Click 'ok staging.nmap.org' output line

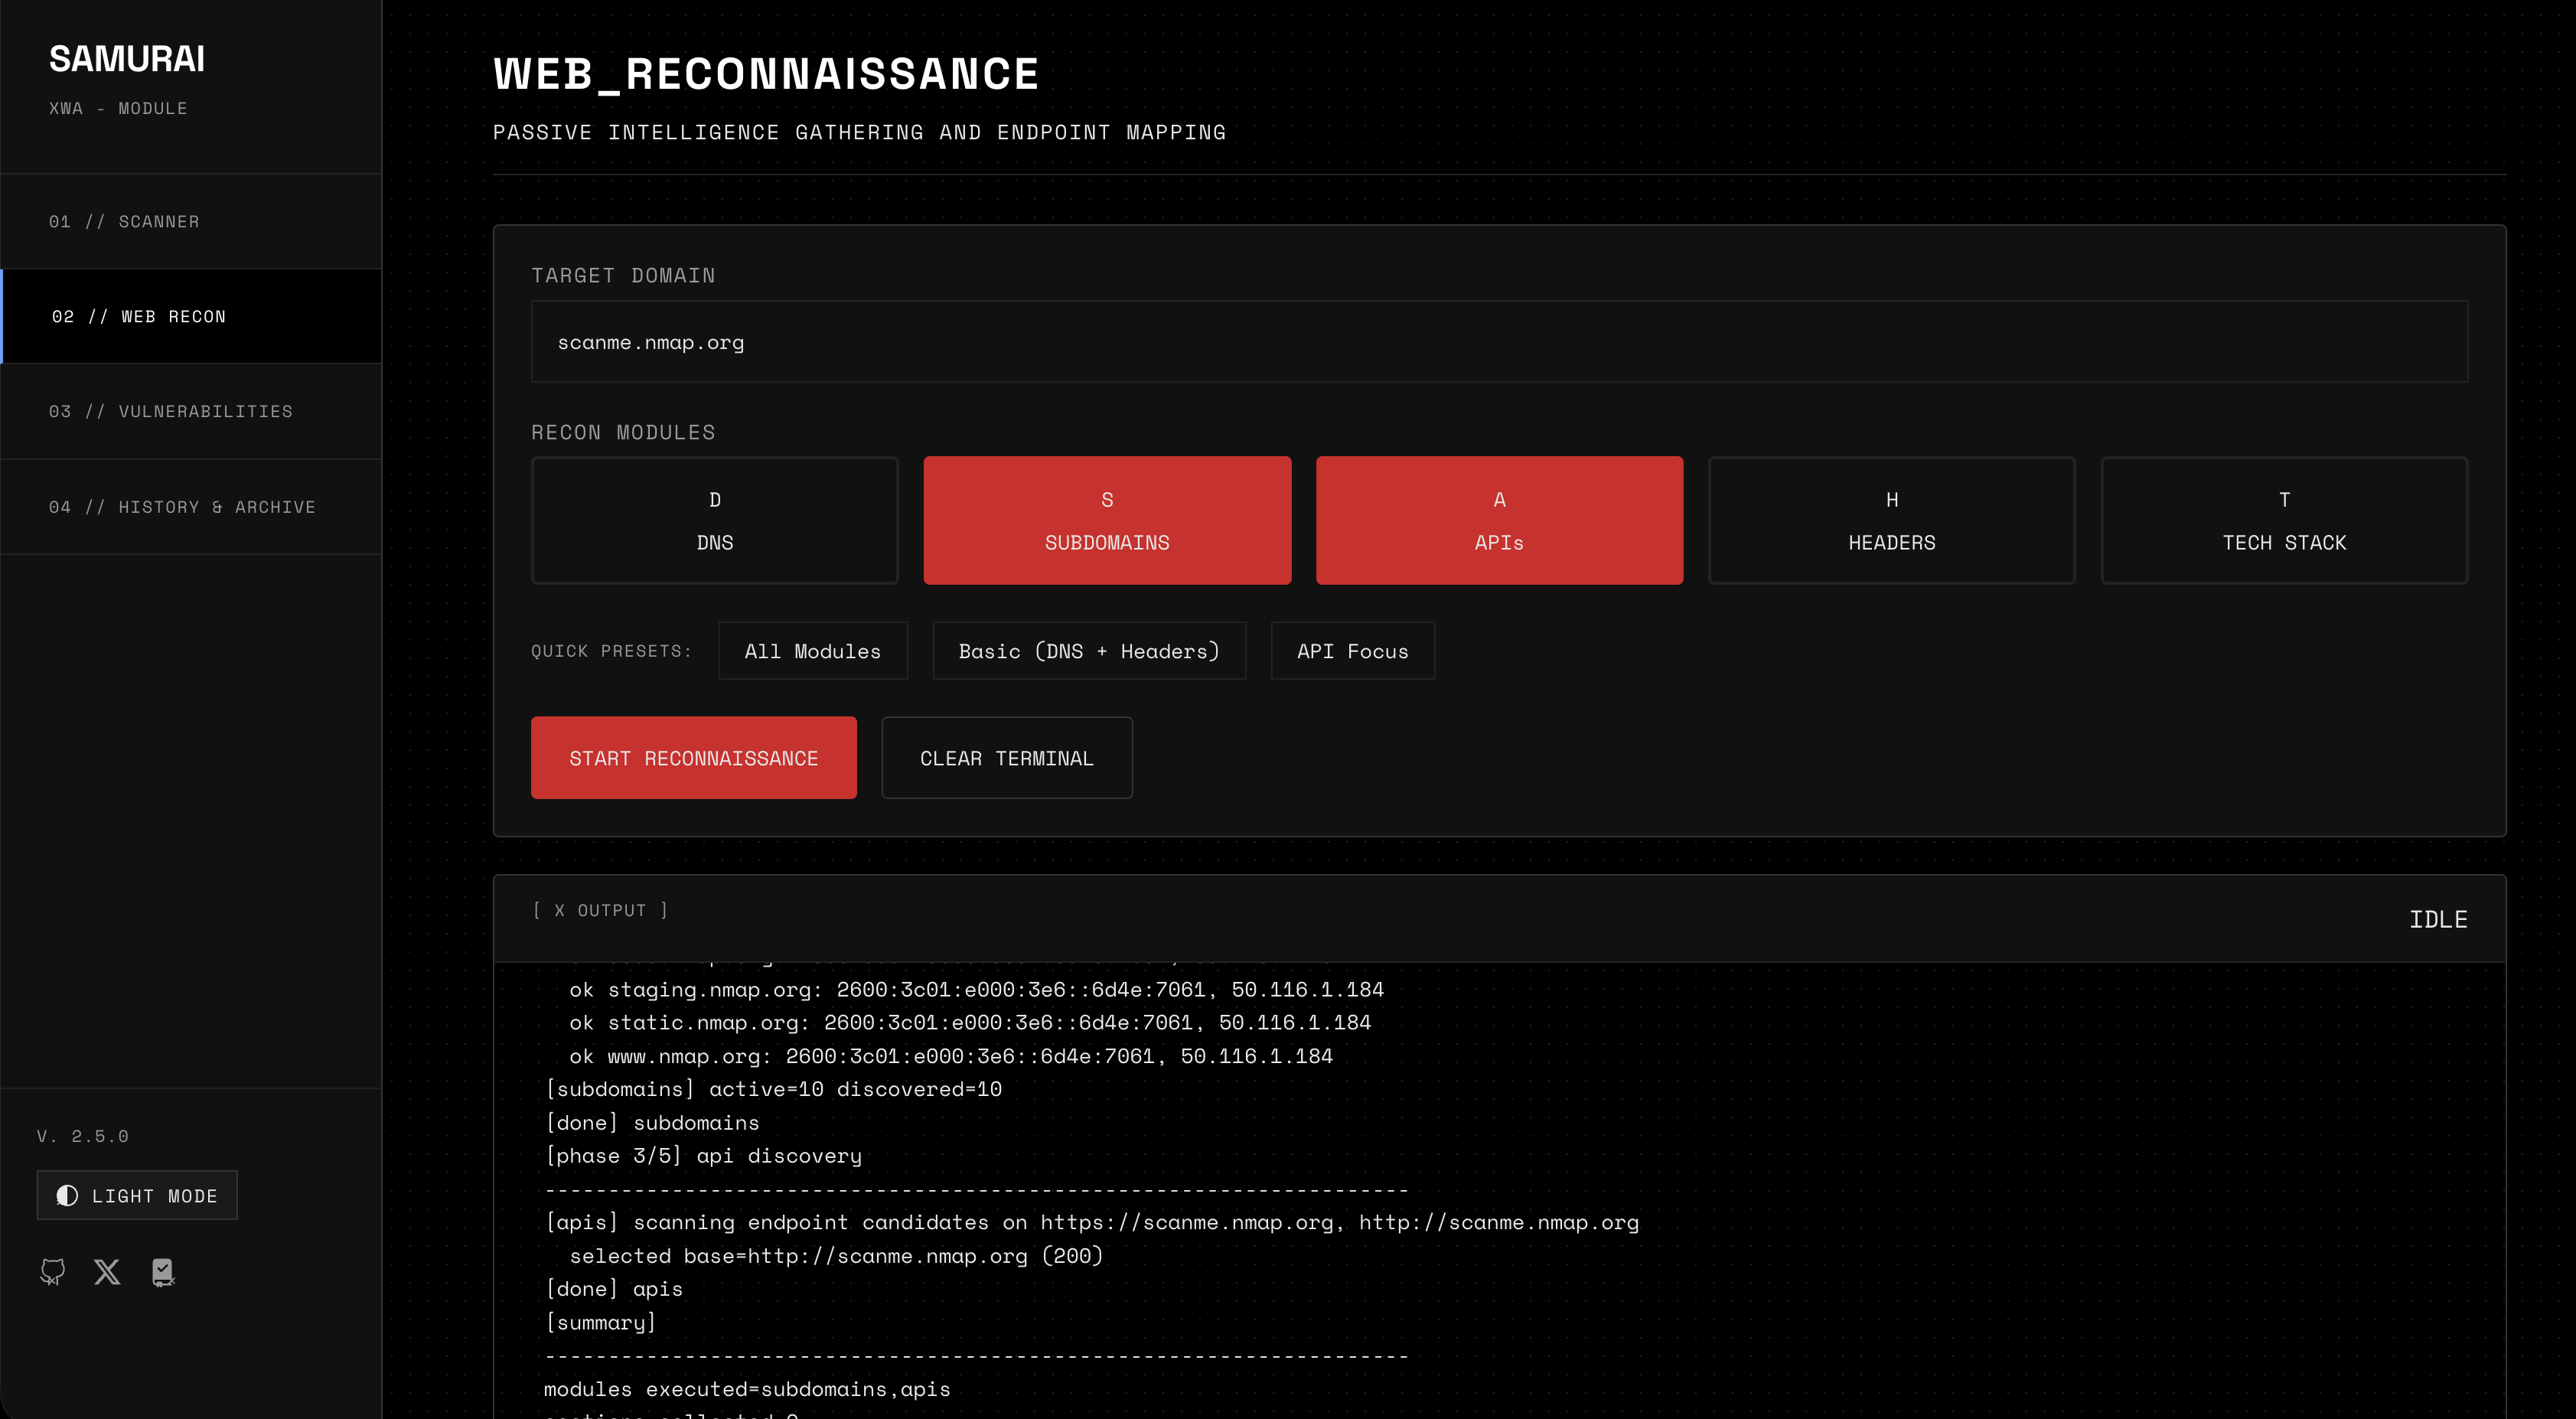977,989
